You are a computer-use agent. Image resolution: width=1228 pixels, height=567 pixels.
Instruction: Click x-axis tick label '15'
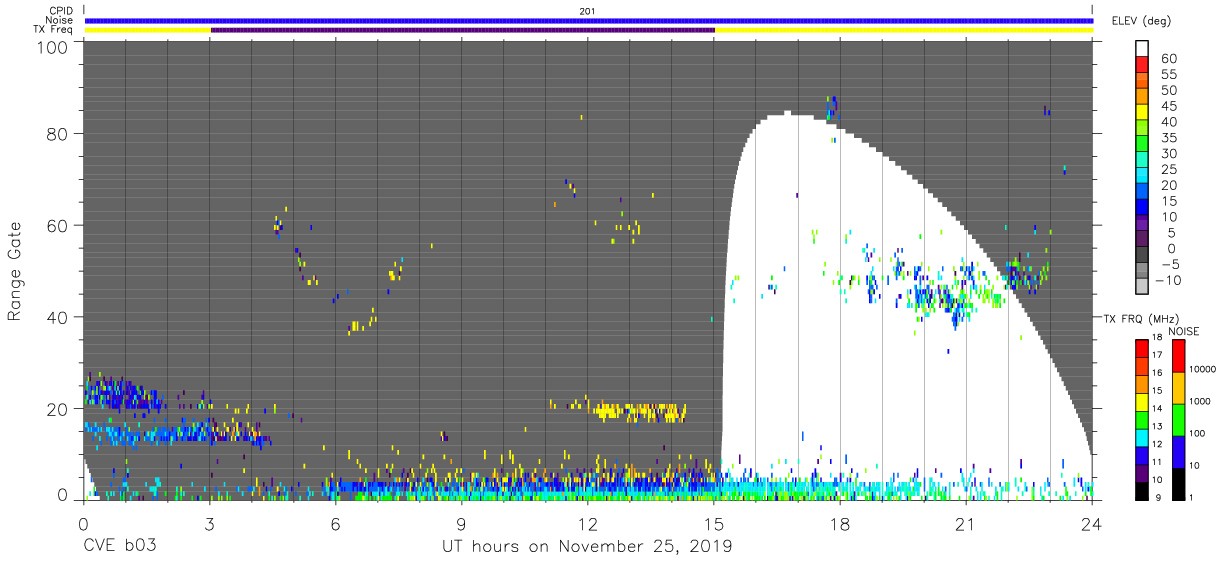[x=714, y=526]
